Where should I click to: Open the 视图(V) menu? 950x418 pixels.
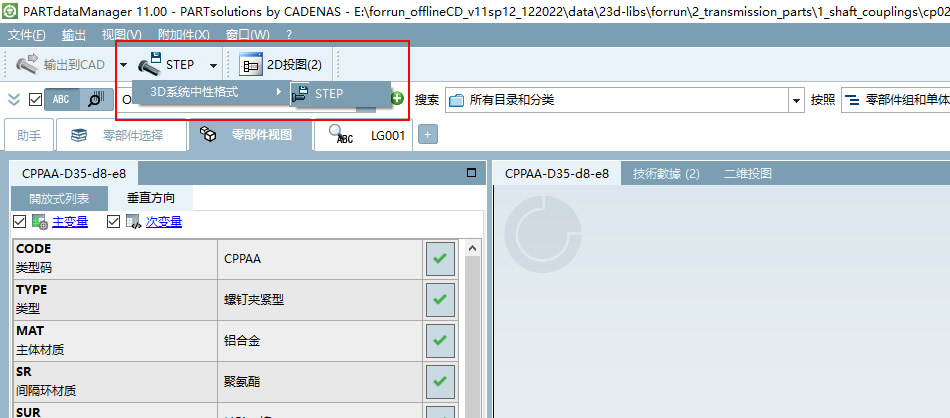coord(122,35)
